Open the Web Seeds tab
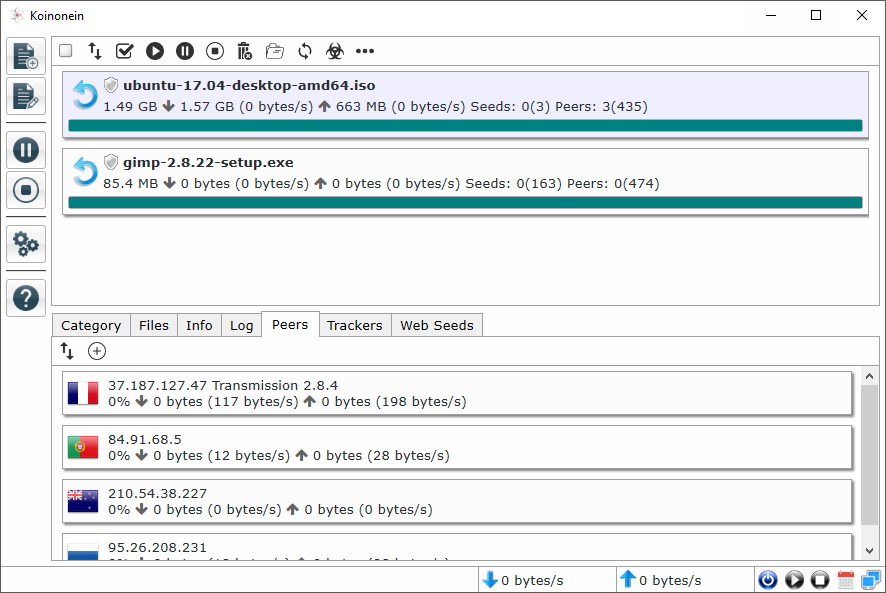The image size is (886, 593). tap(437, 325)
